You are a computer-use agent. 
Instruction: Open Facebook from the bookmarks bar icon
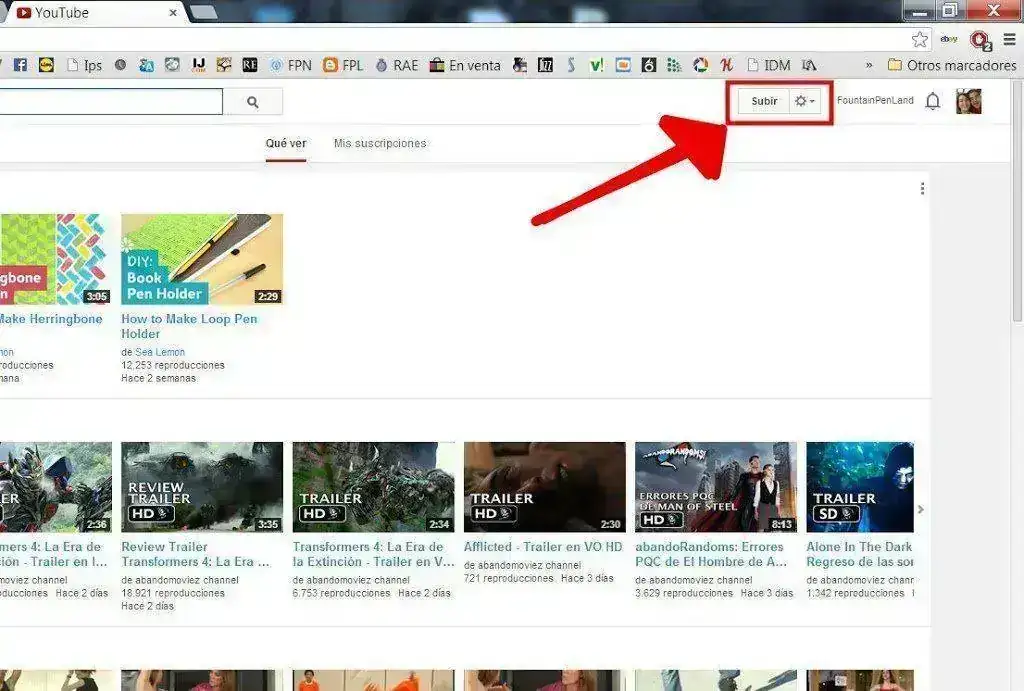[x=20, y=64]
